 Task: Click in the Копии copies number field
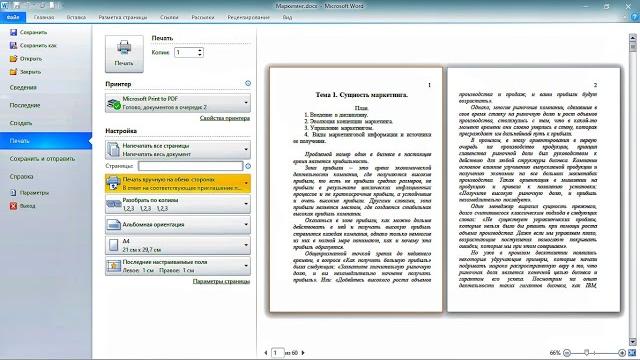point(186,52)
